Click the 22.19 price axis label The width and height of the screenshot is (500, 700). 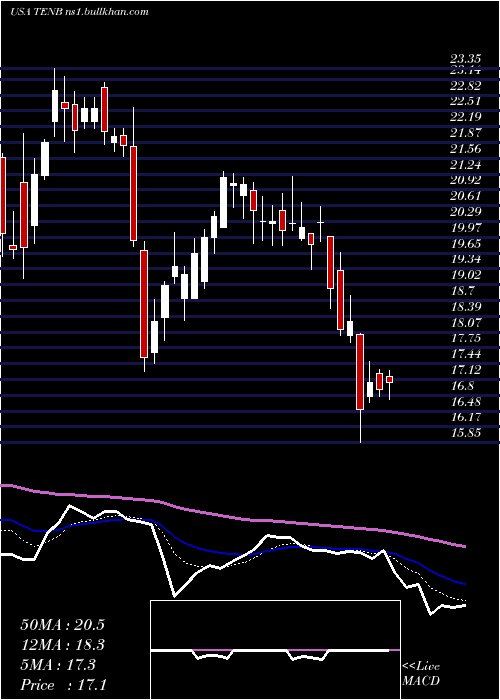pyautogui.click(x=465, y=117)
